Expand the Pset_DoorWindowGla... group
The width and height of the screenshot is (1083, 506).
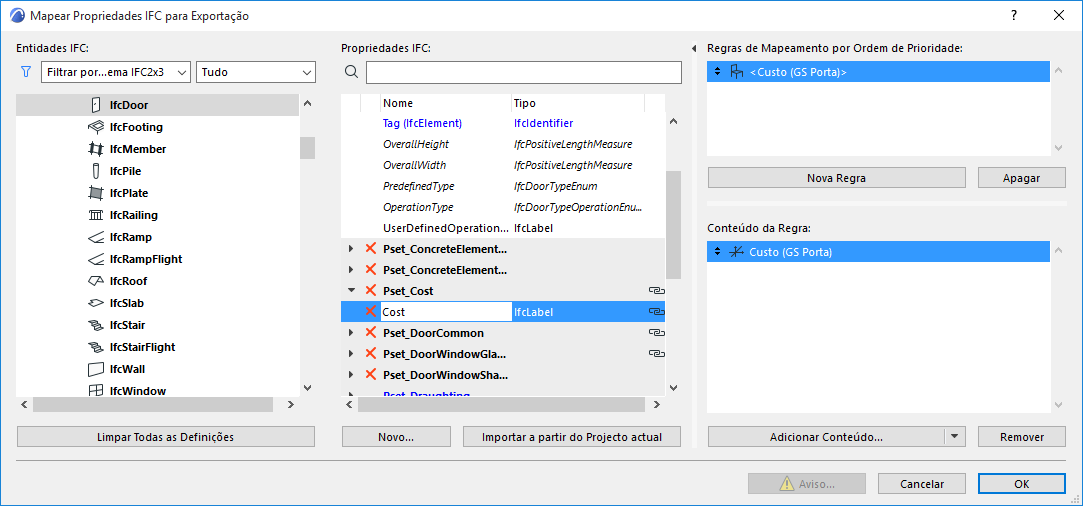coord(351,353)
